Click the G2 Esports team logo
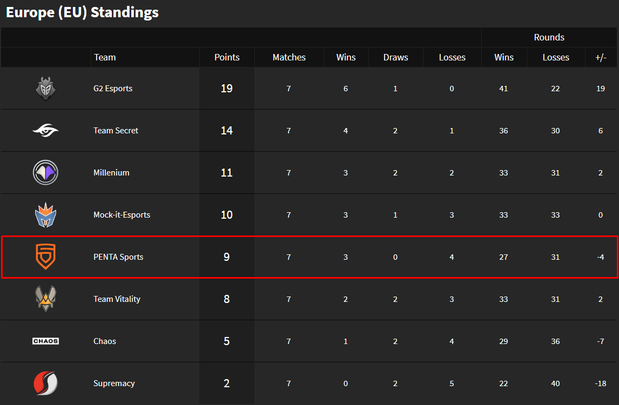Image resolution: width=619 pixels, height=405 pixels. pos(45,88)
